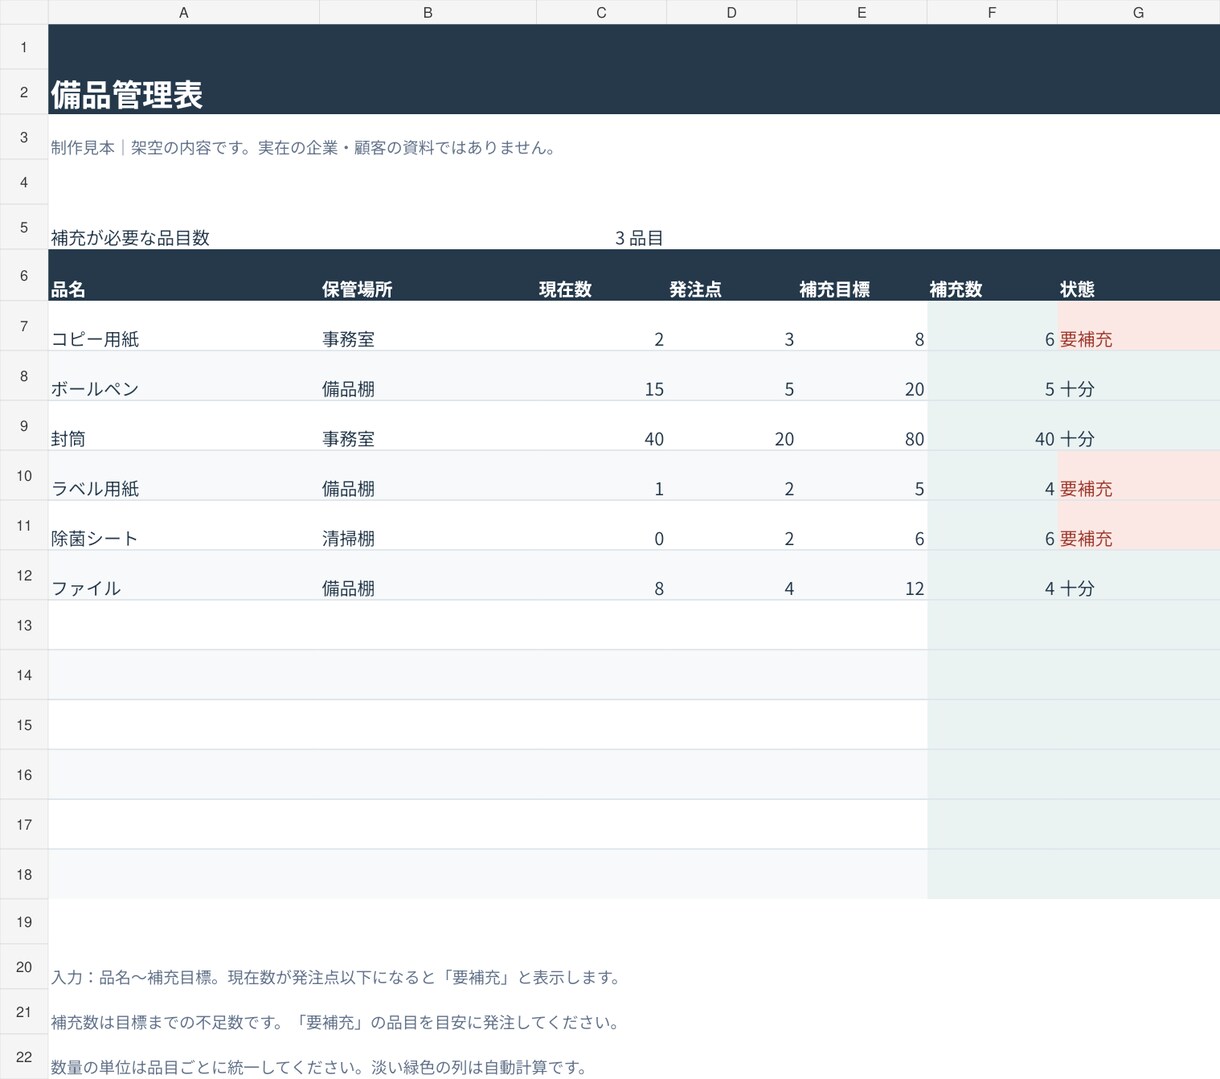The height and width of the screenshot is (1079, 1220).
Task: Select current count 8 for ファイル
Action: (601, 576)
